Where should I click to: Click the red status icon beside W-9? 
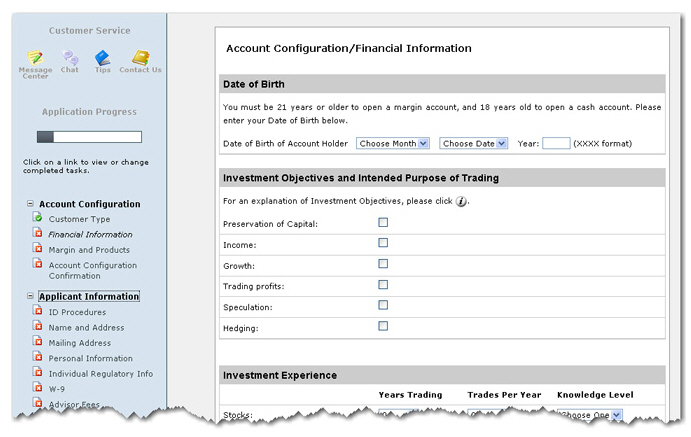coord(38,388)
